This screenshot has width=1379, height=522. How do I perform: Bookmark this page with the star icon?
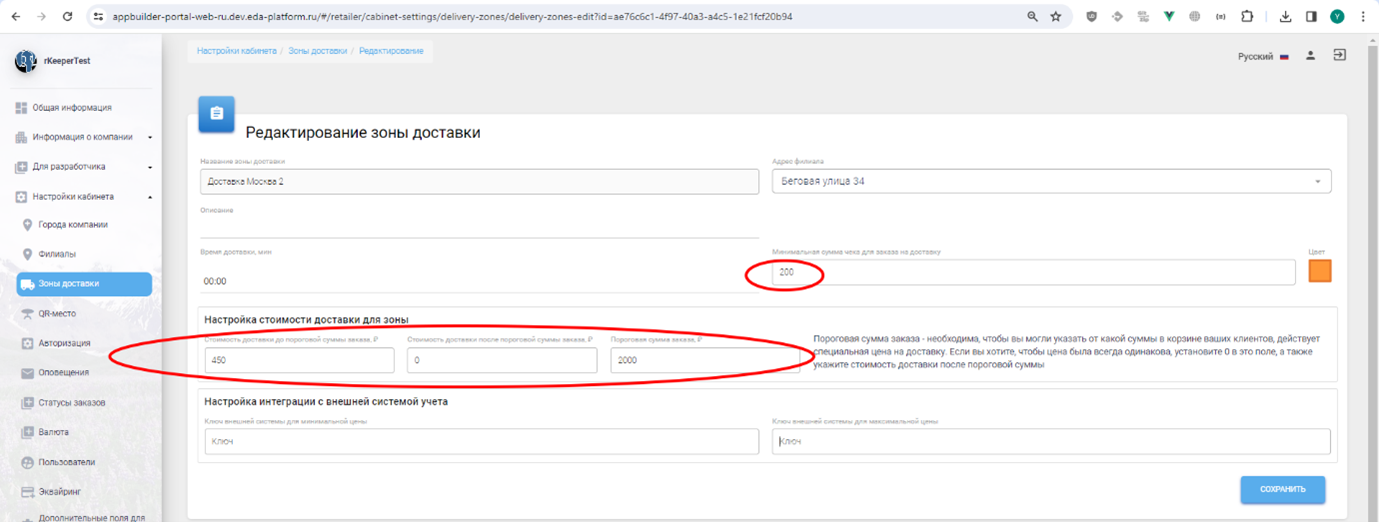(x=1055, y=17)
